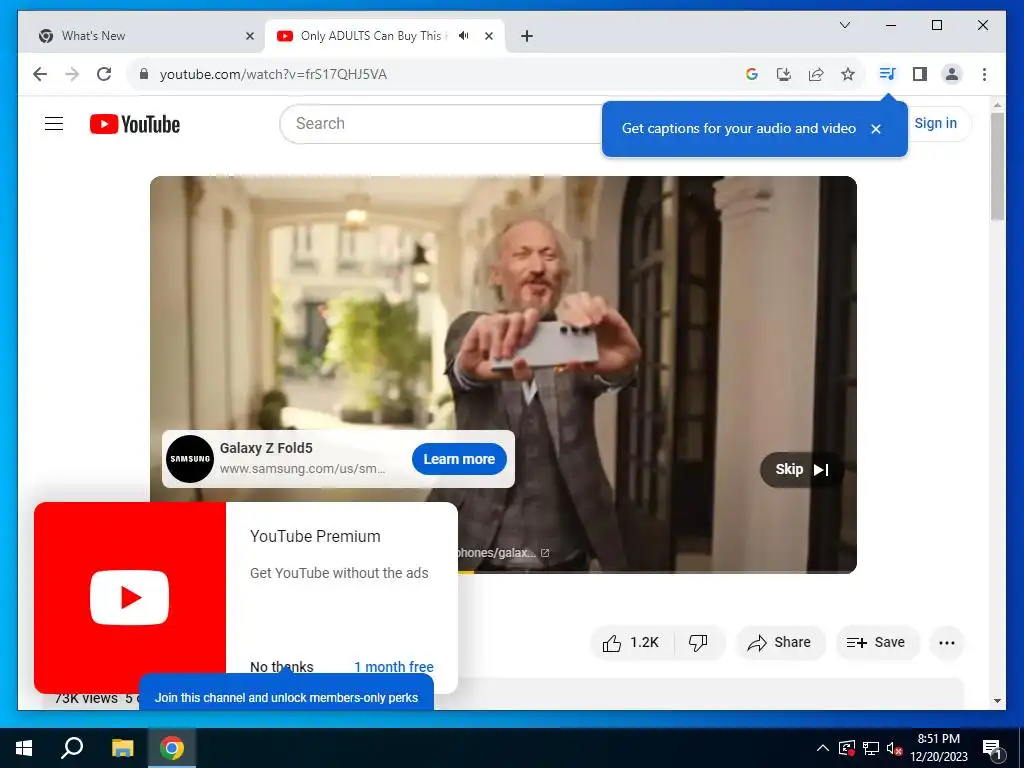Open Windows taskbar search
This screenshot has height=768, width=1024.
[x=72, y=748]
